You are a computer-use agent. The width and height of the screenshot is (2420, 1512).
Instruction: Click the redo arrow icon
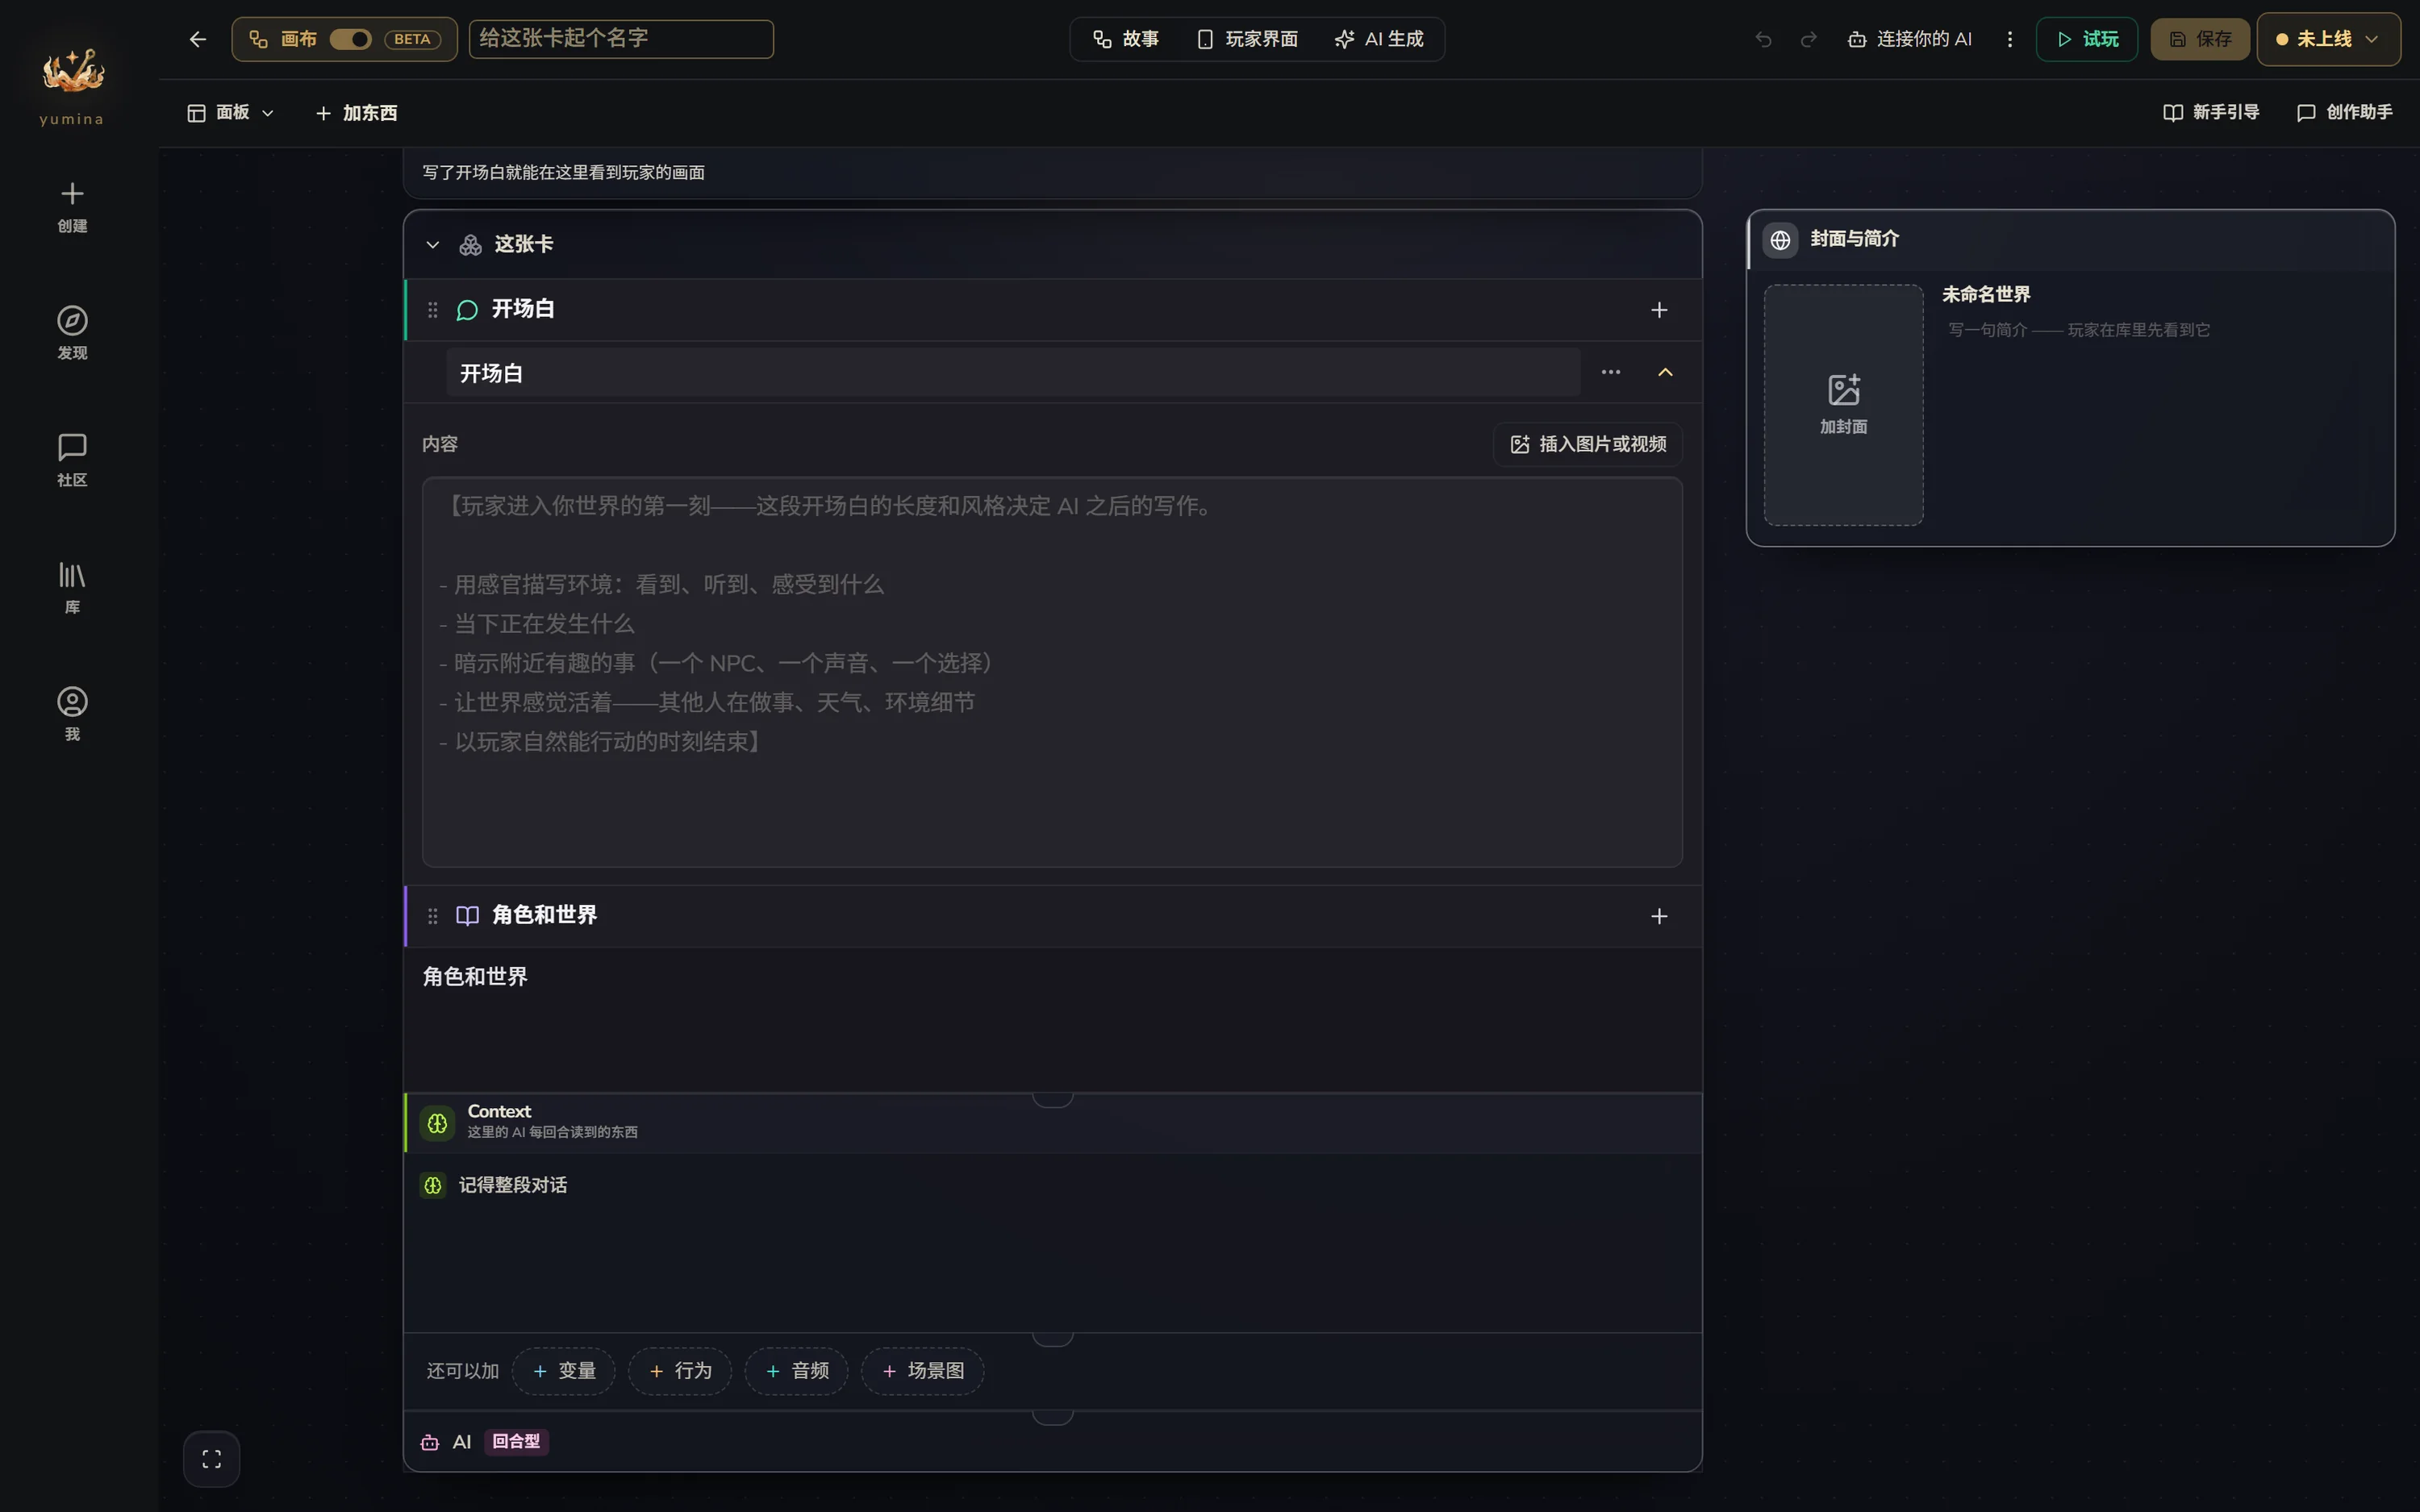[x=1808, y=39]
